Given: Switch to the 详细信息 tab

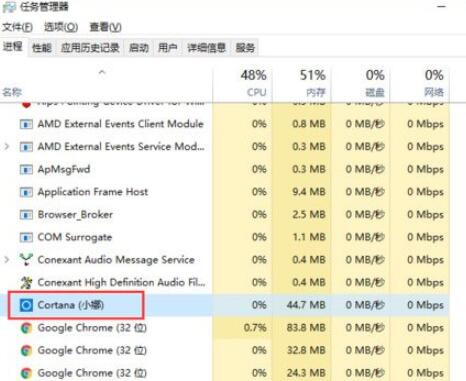Looking at the screenshot, I should tap(207, 48).
